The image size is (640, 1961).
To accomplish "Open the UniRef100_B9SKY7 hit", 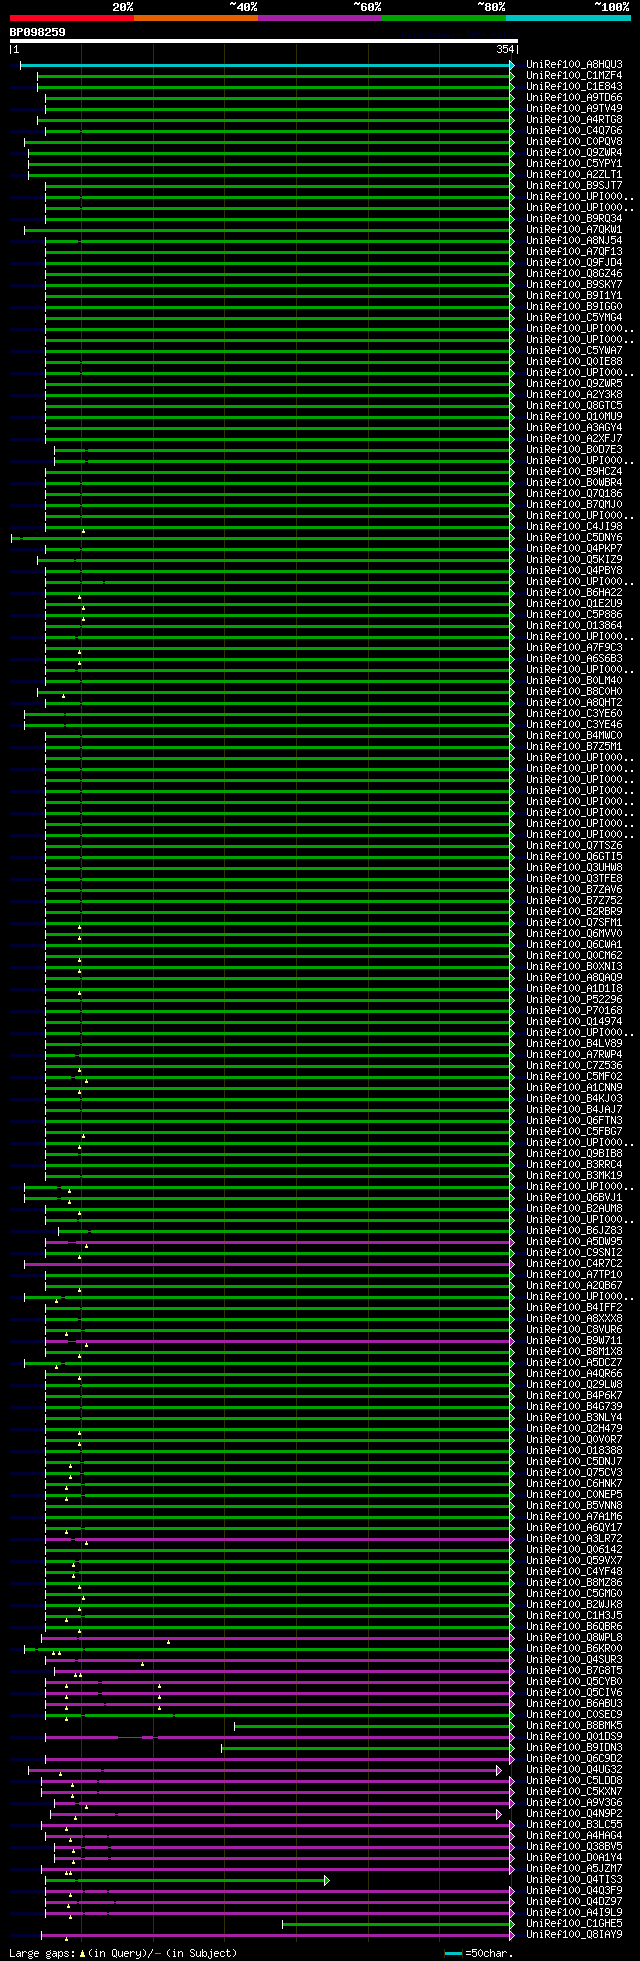I will point(574,284).
